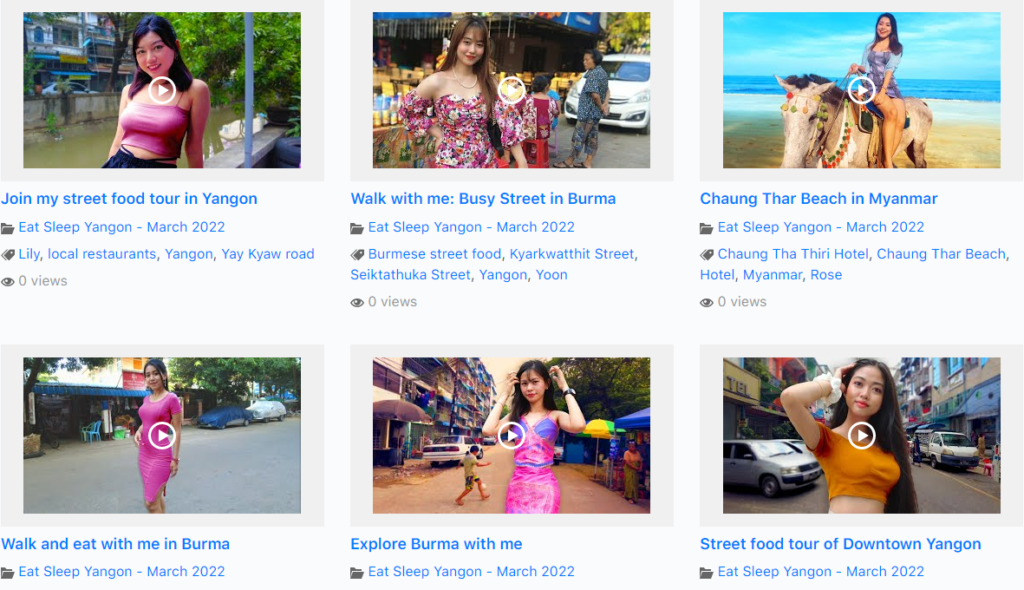Play the Chaung Thar Beach video
The image size is (1024, 590).
(861, 90)
